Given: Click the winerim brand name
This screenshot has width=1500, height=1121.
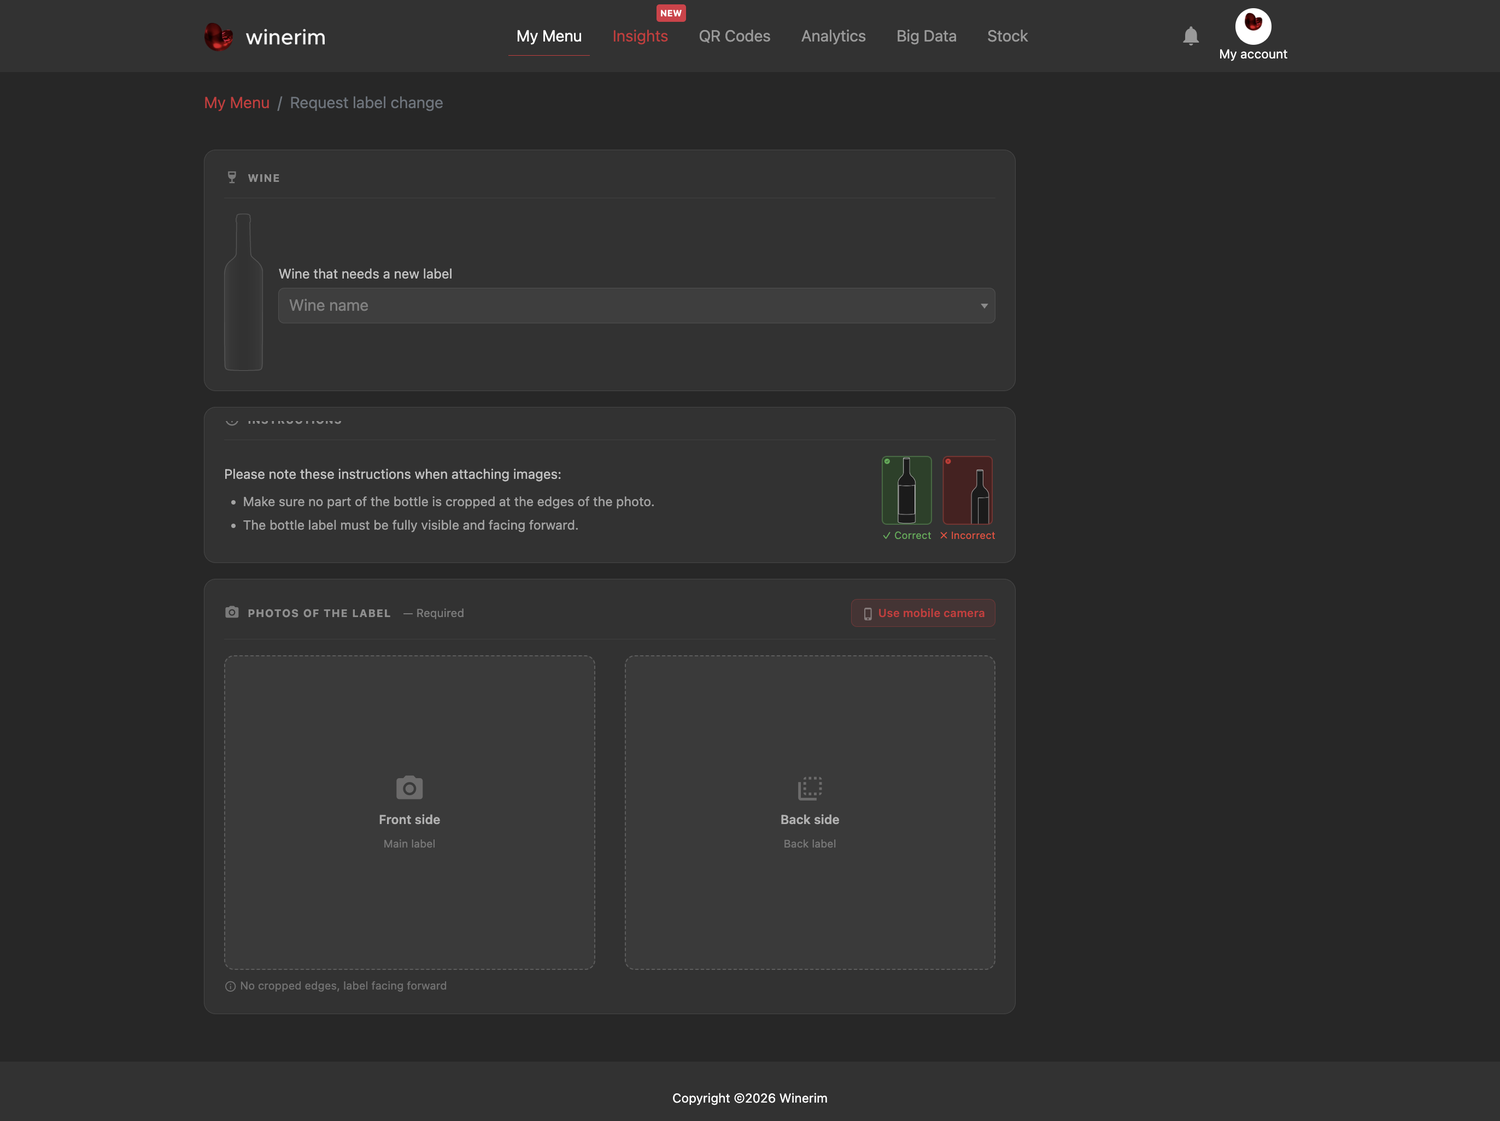Looking at the screenshot, I should pos(285,37).
